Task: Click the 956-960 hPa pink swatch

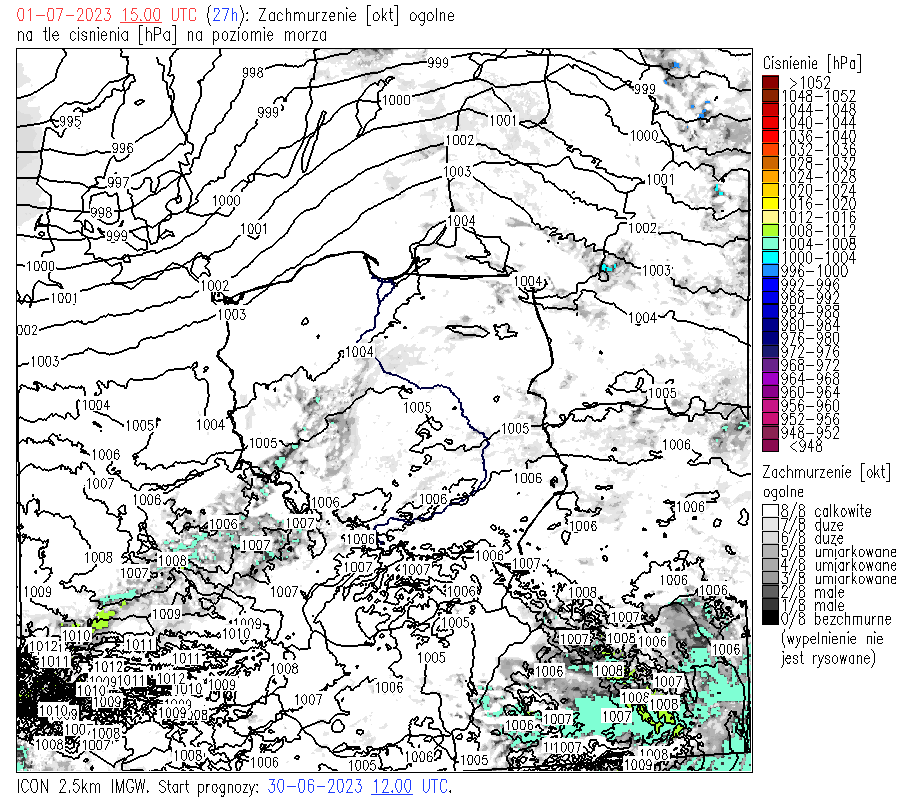Action: [770, 406]
